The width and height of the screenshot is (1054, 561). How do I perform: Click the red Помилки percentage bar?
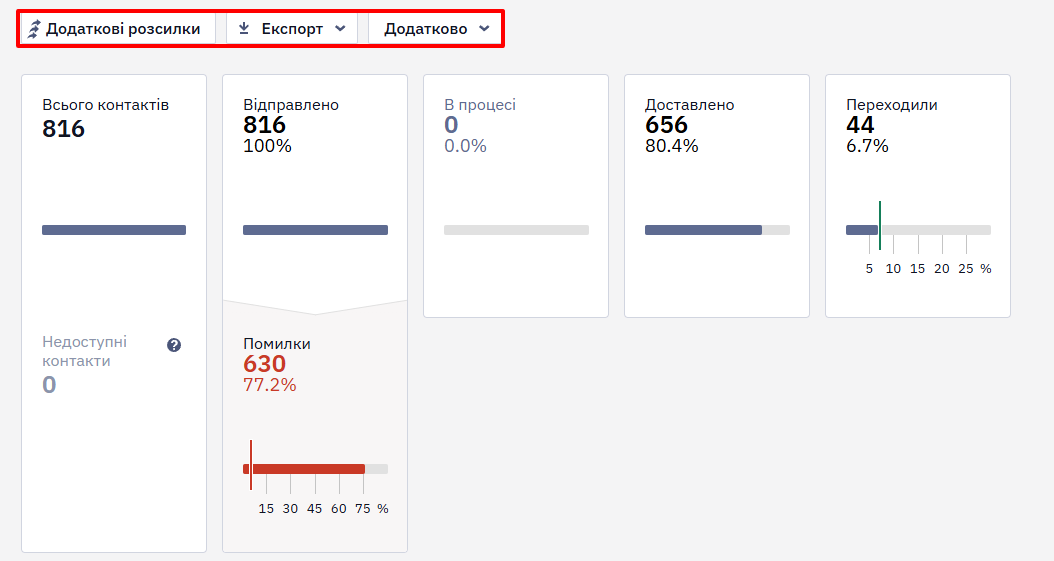click(x=315, y=469)
